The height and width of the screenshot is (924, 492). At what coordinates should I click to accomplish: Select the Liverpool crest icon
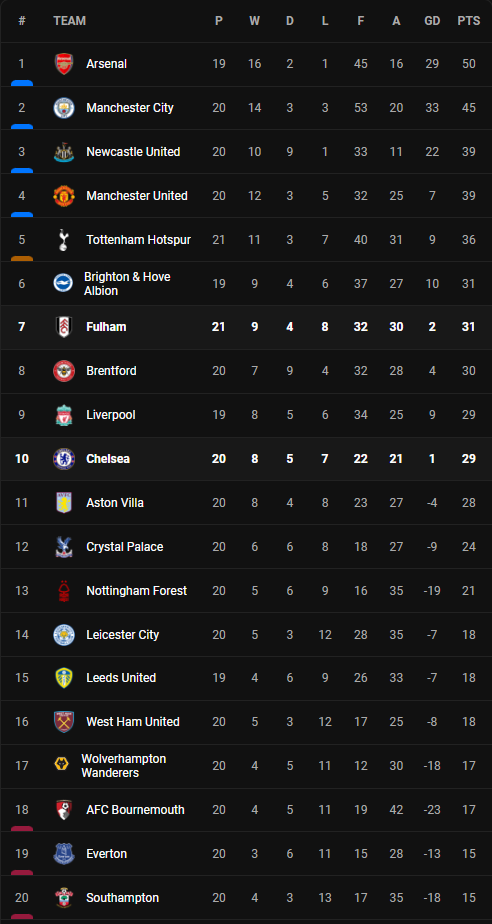click(64, 415)
